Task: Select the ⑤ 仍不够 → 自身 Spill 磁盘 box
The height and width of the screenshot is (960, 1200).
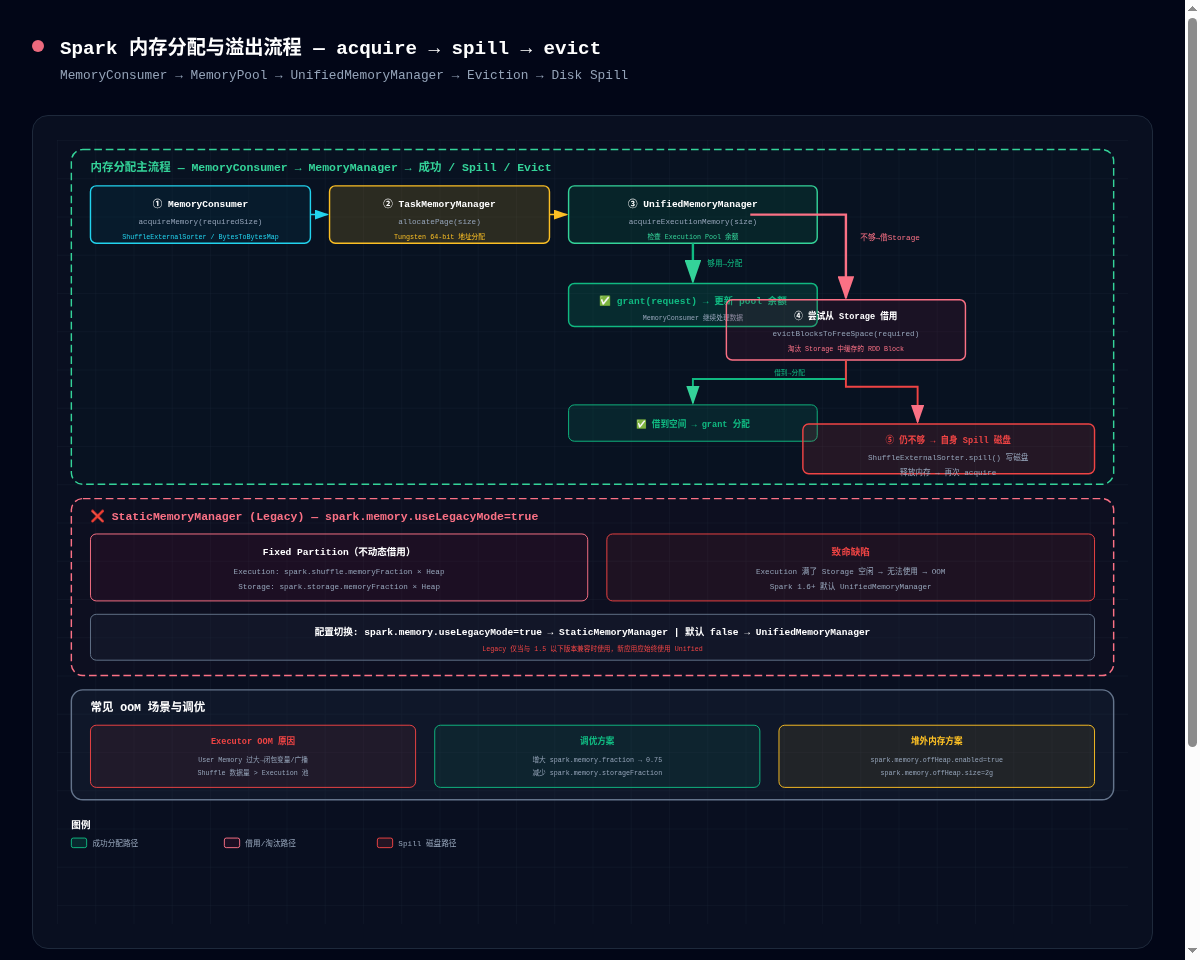Action: point(948,449)
